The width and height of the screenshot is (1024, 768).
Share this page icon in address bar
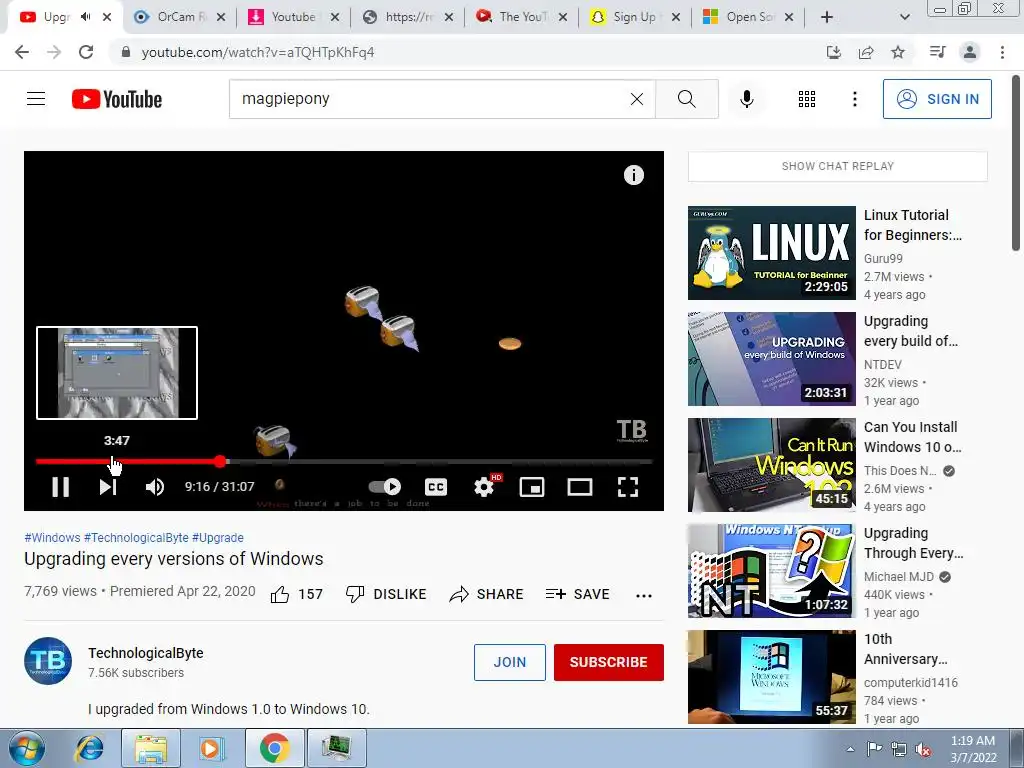pos(866,52)
